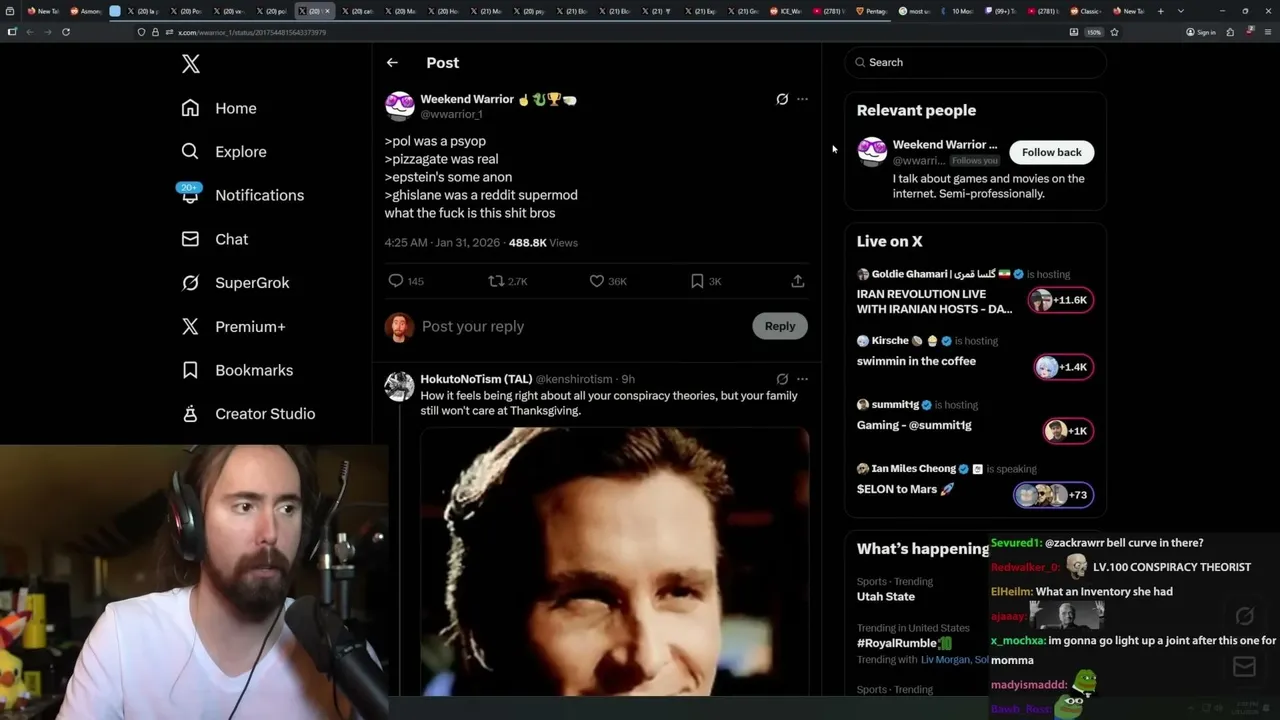Click the Reply button
The image size is (1280, 720).
(780, 326)
